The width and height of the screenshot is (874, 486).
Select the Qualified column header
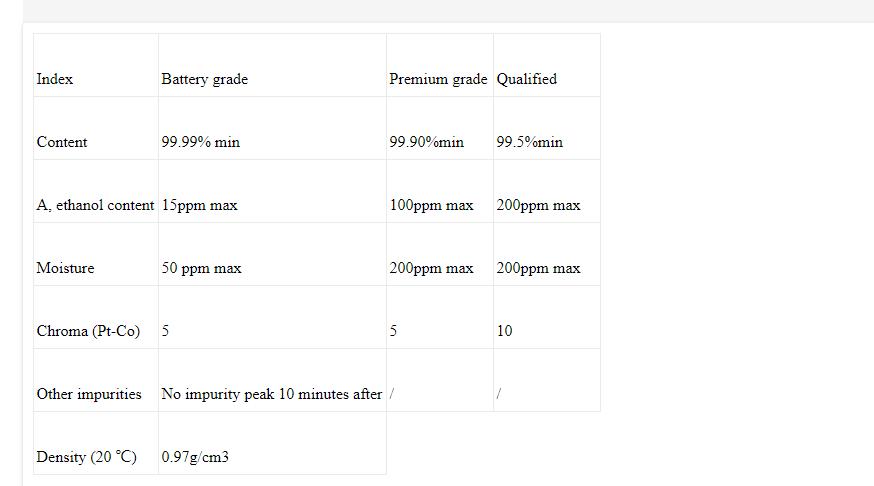(x=526, y=79)
